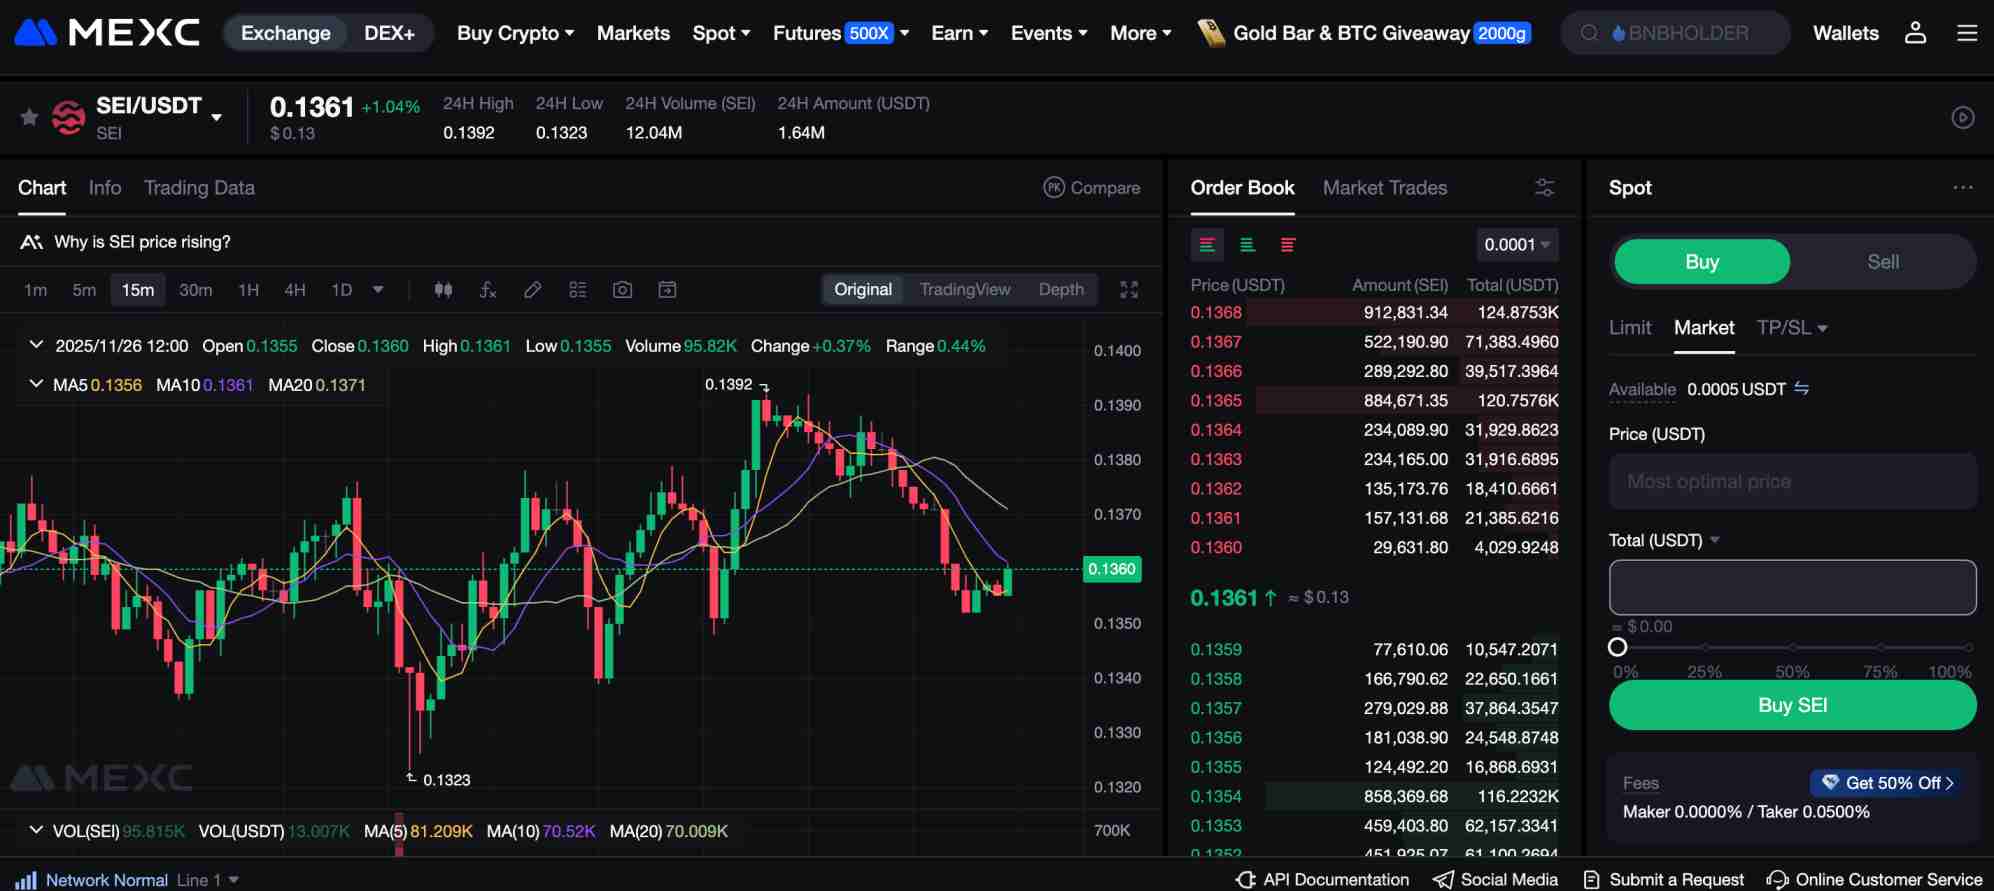Open the candlestick chart type icon
This screenshot has width=1994, height=891.
click(443, 290)
